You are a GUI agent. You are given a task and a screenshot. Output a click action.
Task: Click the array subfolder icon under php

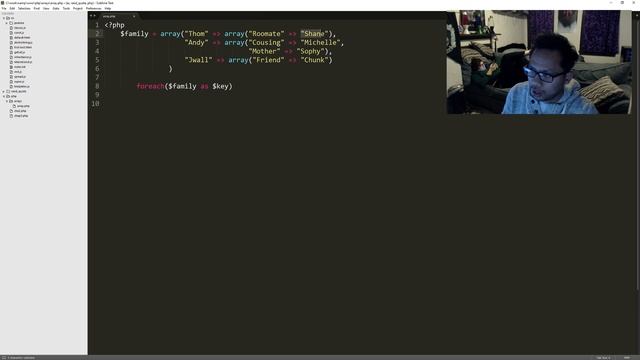pos(11,101)
